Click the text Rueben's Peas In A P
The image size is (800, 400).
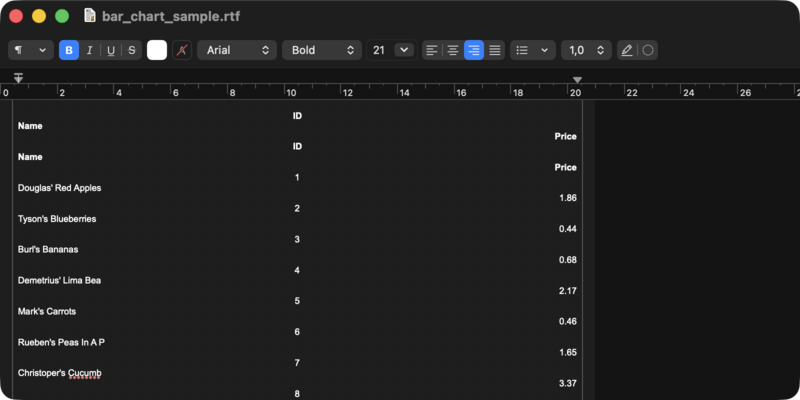[x=61, y=342]
